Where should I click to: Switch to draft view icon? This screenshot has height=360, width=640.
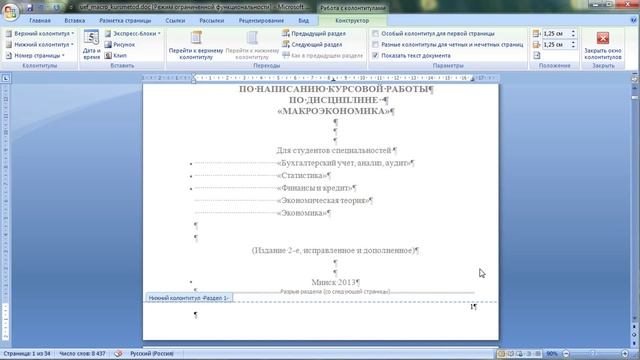click(x=538, y=353)
